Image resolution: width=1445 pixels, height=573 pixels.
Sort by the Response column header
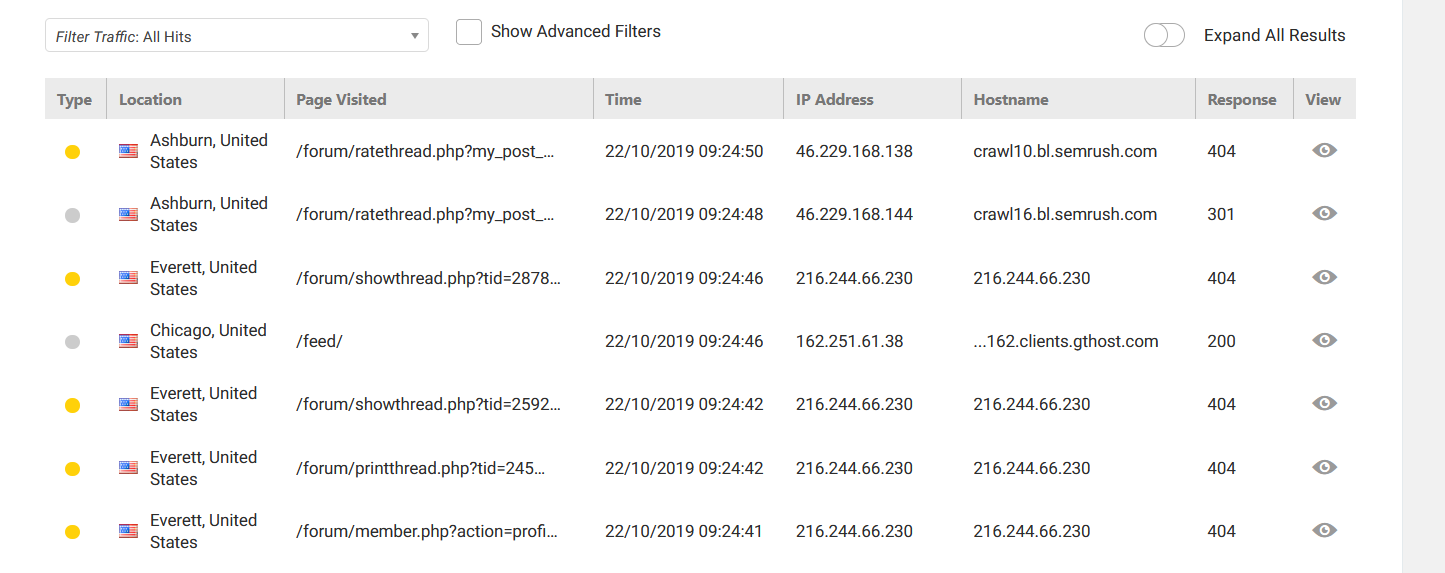tap(1241, 100)
